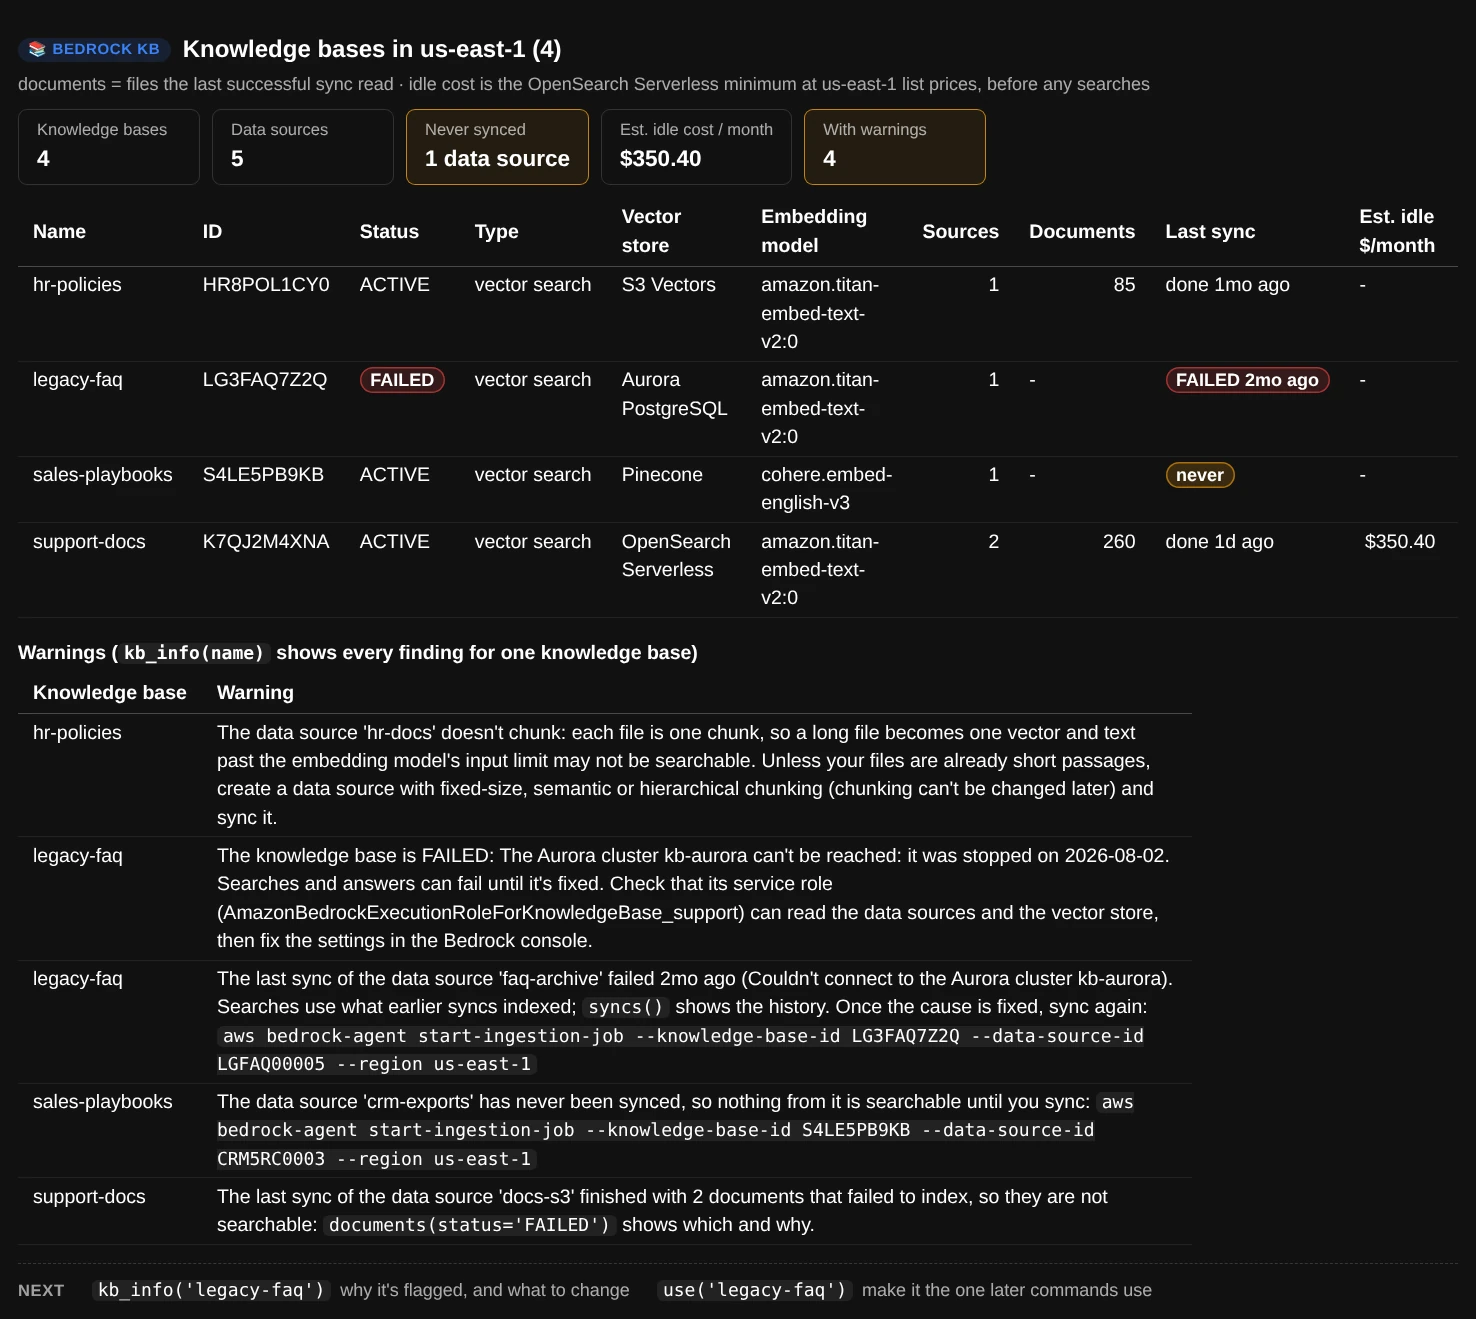Click the never sync badge for sales-playbooks
Viewport: 1476px width, 1319px height.
coord(1200,475)
